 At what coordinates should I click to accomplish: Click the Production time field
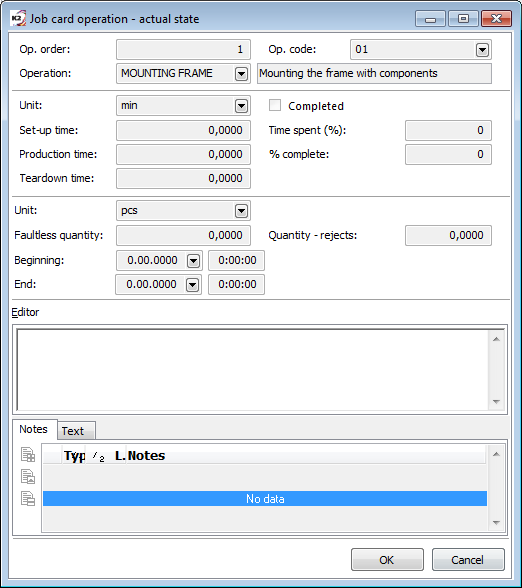click(x=183, y=154)
